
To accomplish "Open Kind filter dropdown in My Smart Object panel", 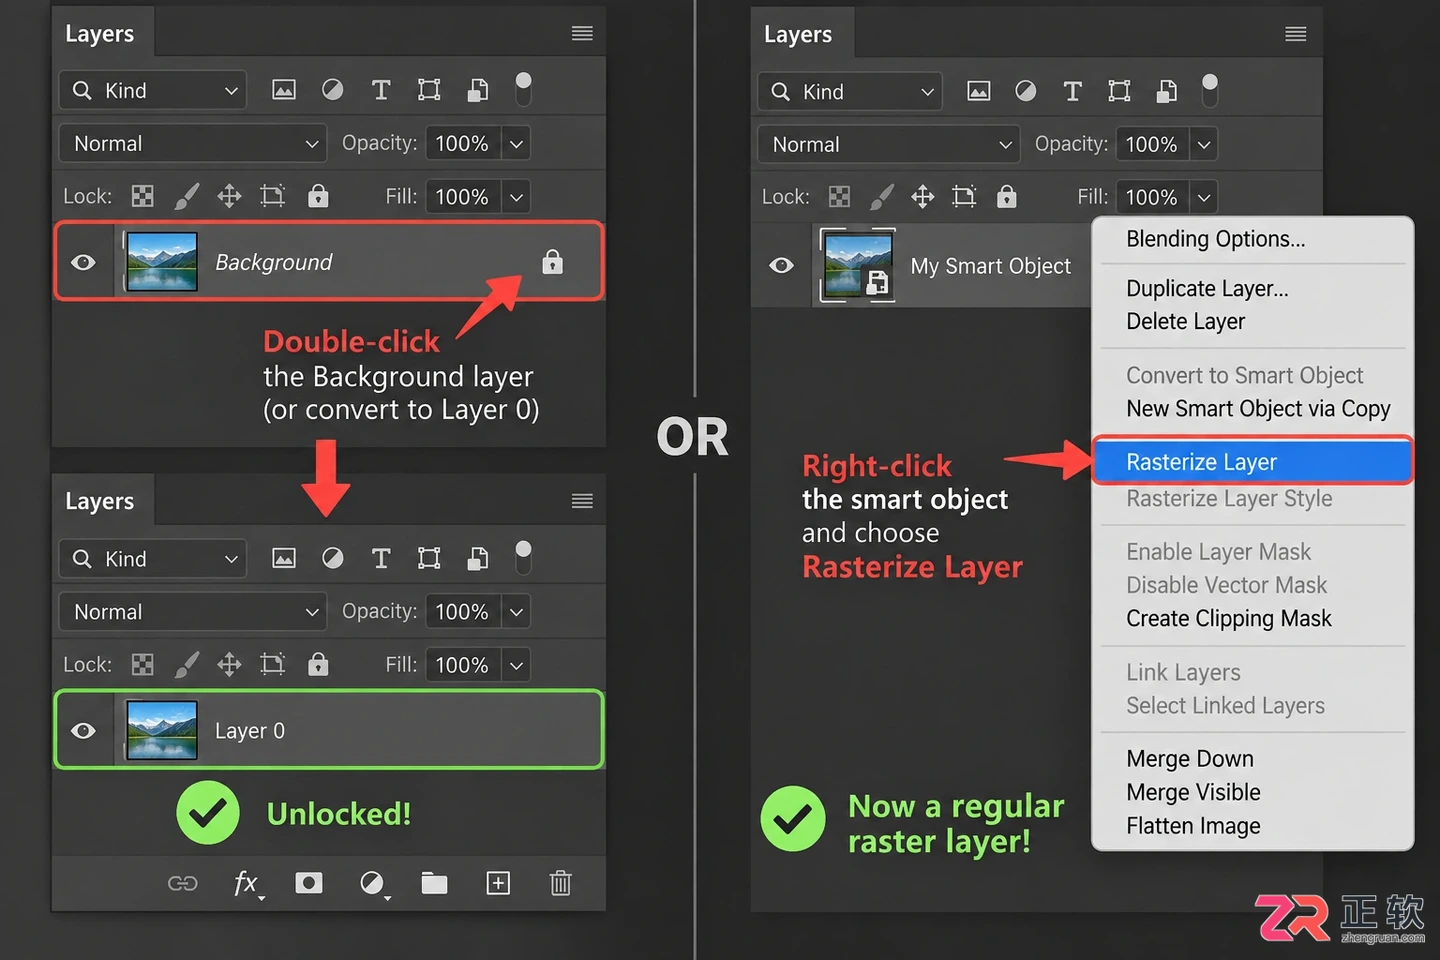I will [x=850, y=92].
